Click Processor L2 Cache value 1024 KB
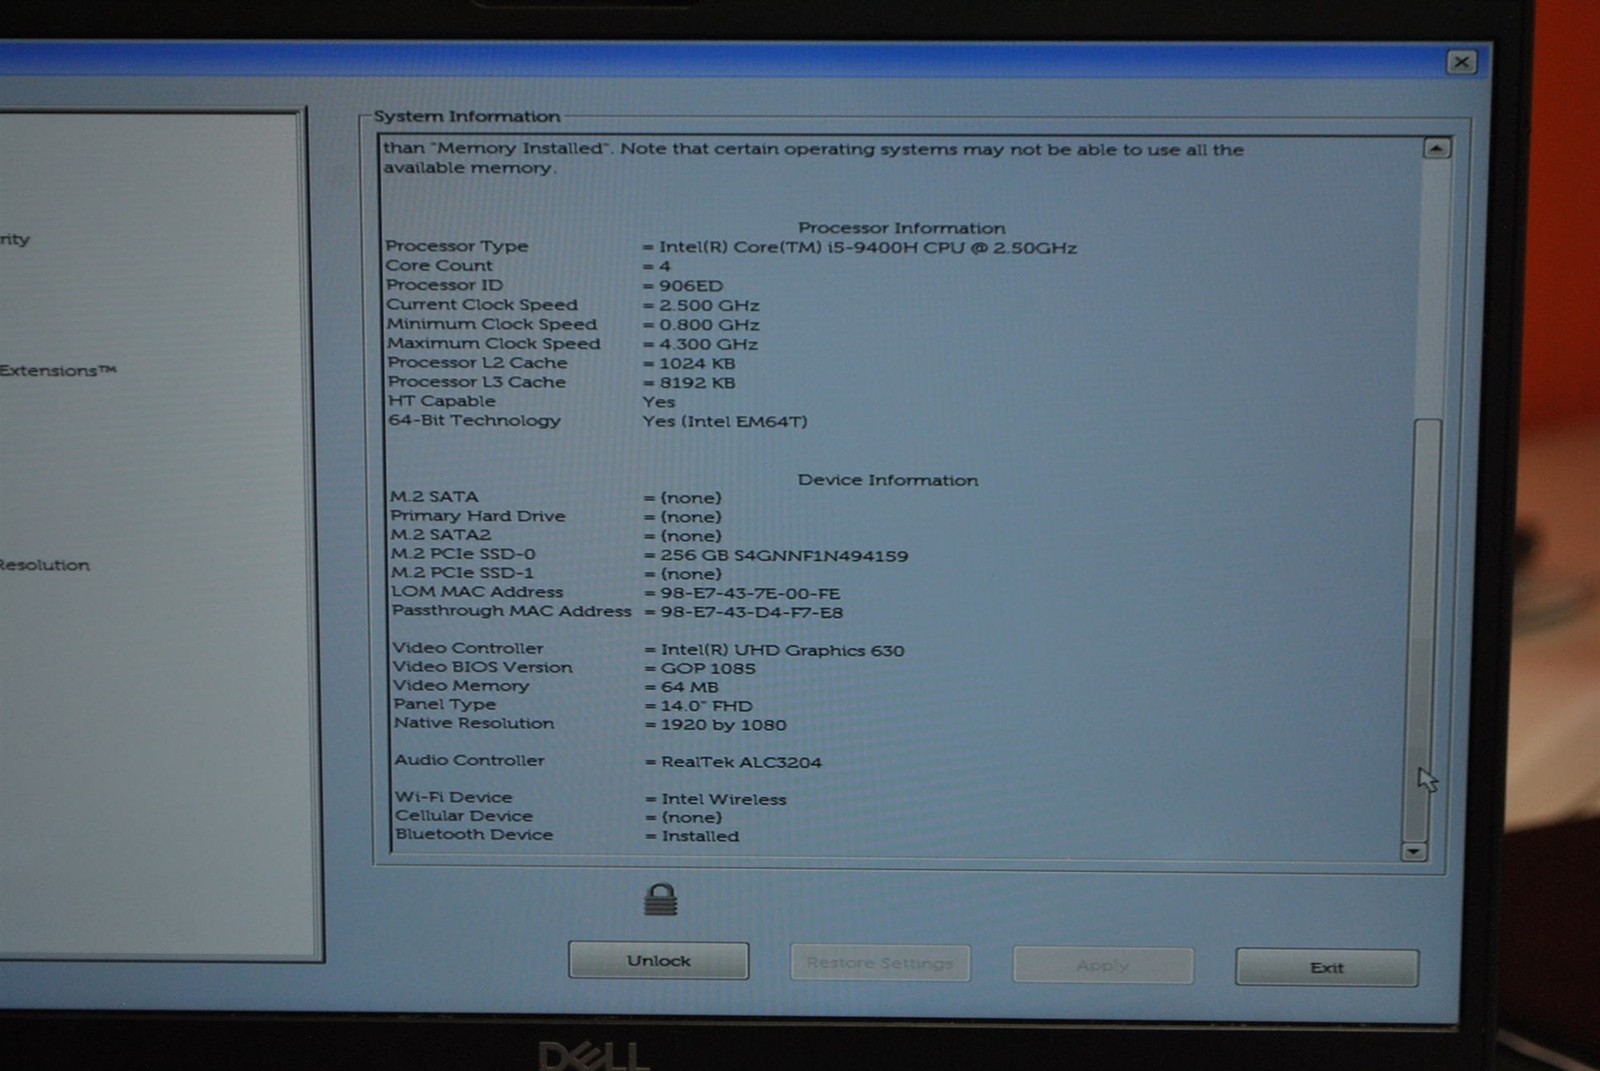This screenshot has height=1071, width=1600. coord(697,363)
